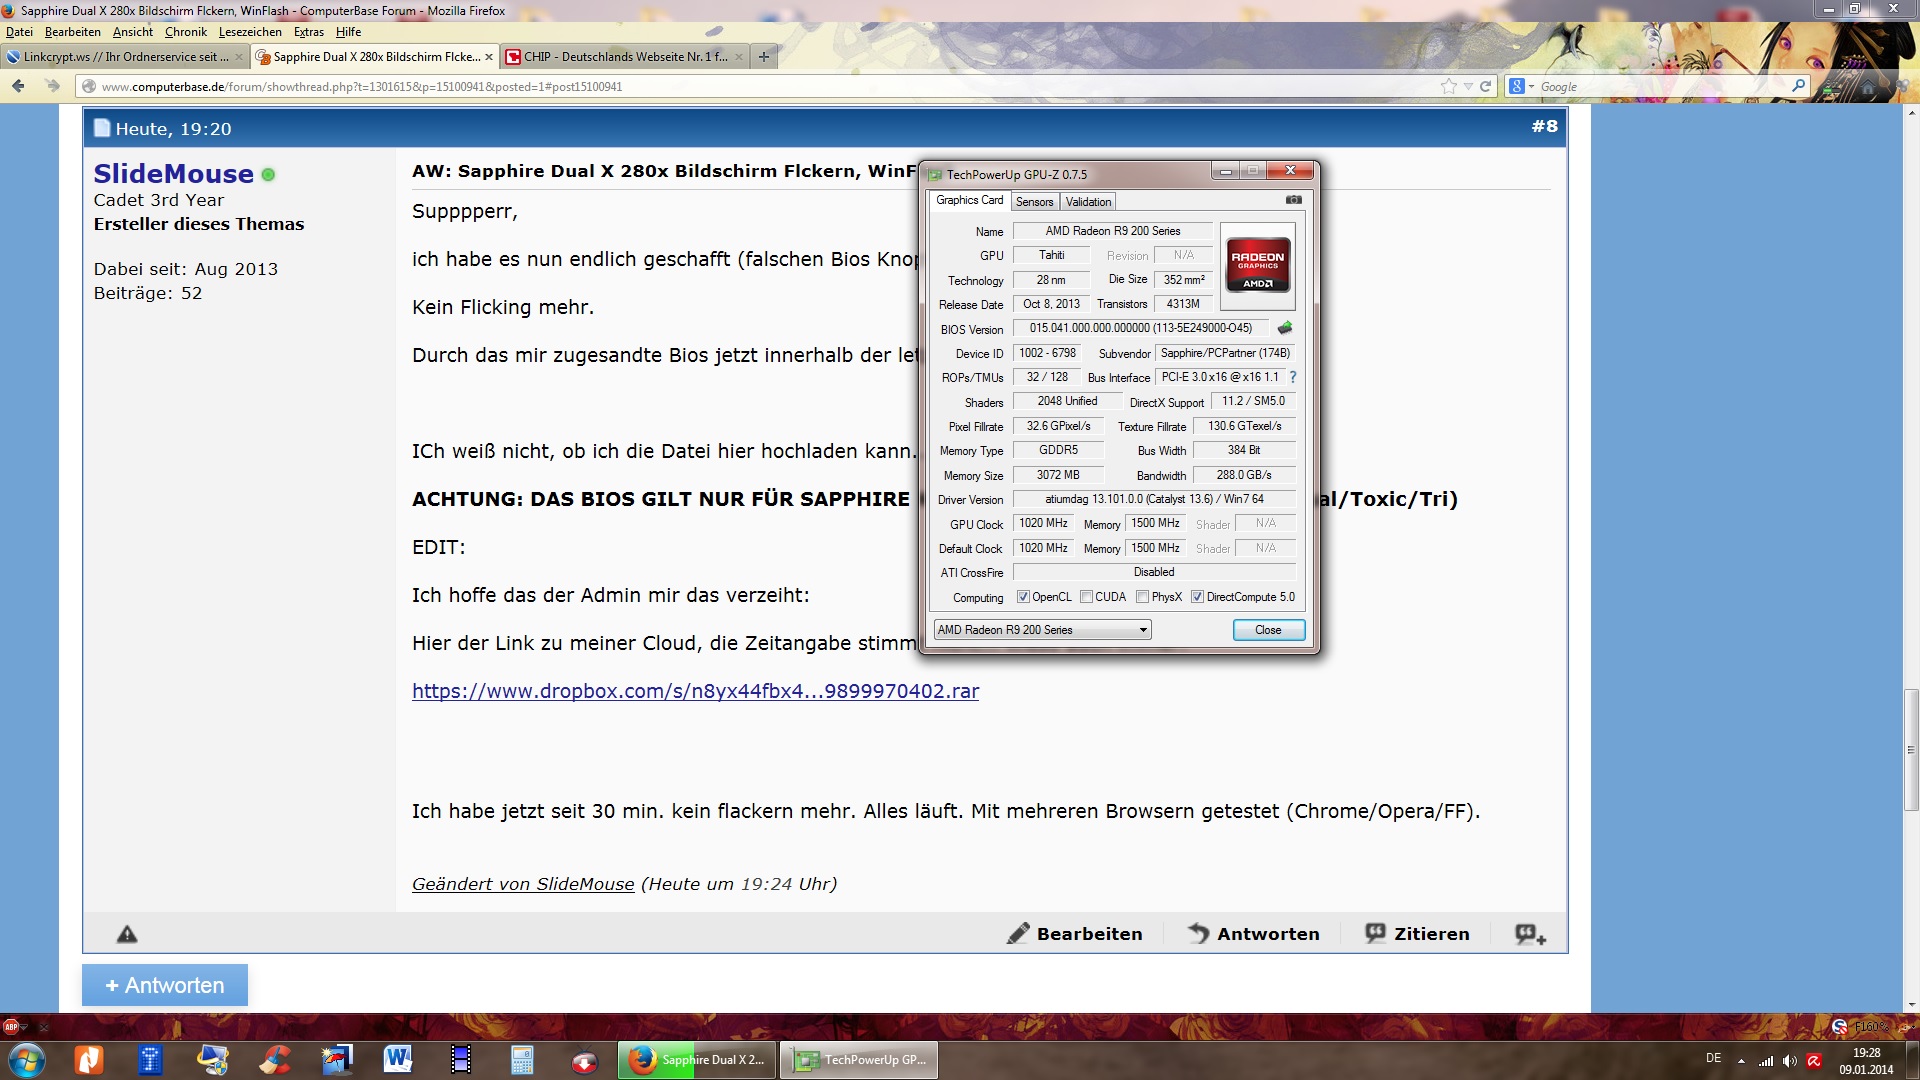Expand the AMD Radeon R9 200 Series dropdown
The image size is (1920, 1080).
point(1143,630)
